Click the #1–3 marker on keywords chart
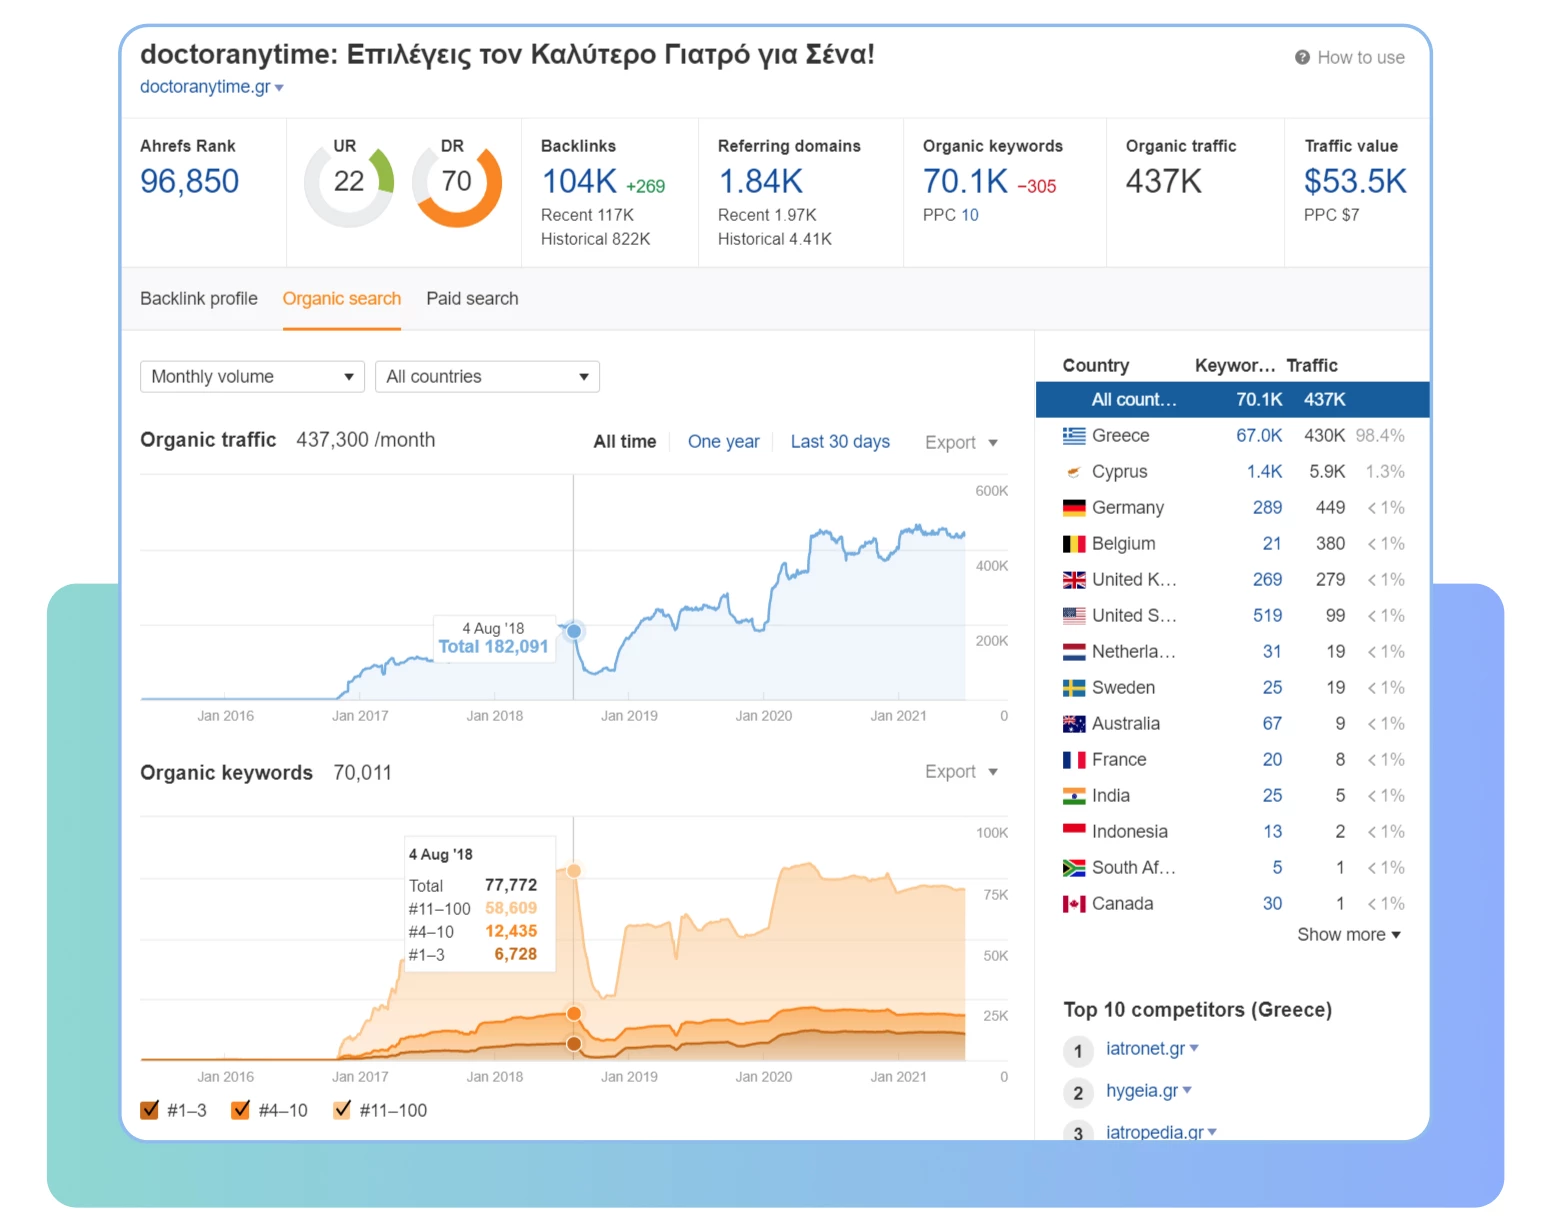The image size is (1551, 1224). point(574,1044)
